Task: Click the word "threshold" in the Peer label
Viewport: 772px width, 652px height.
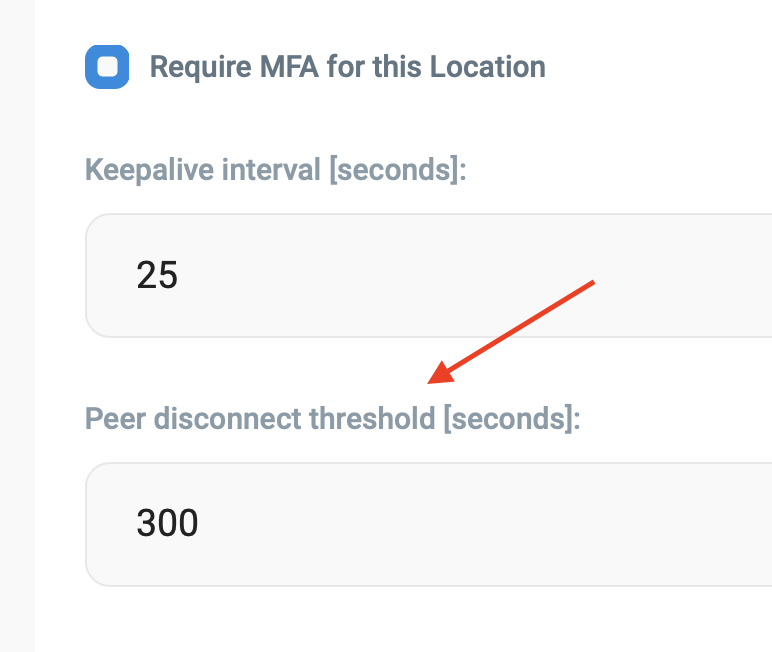Action: pyautogui.click(x=370, y=417)
